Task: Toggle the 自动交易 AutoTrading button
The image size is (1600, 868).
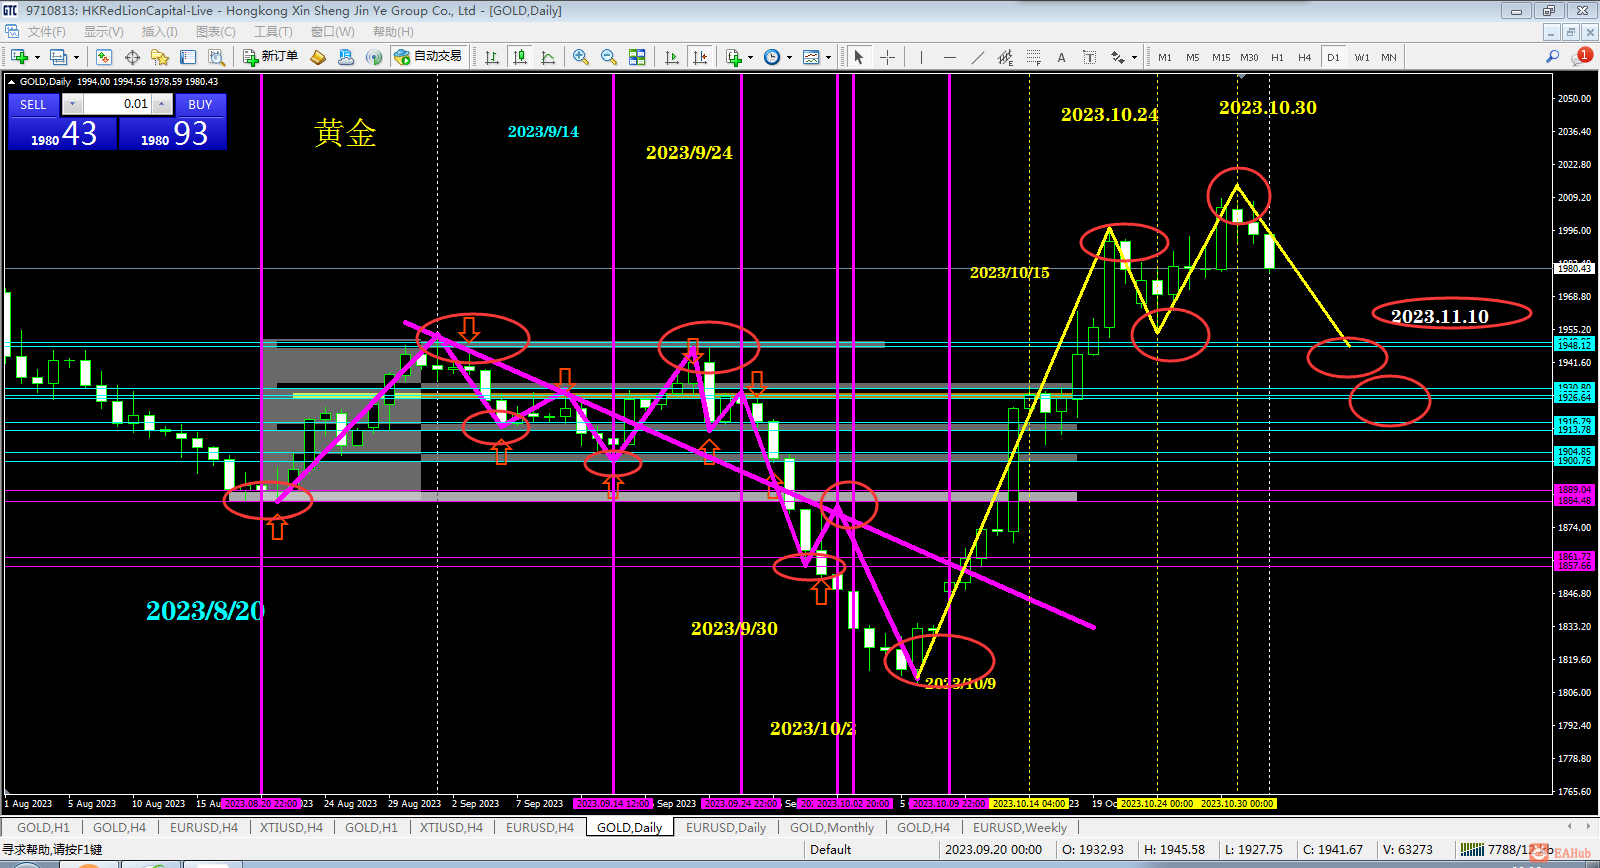Action: [x=428, y=57]
